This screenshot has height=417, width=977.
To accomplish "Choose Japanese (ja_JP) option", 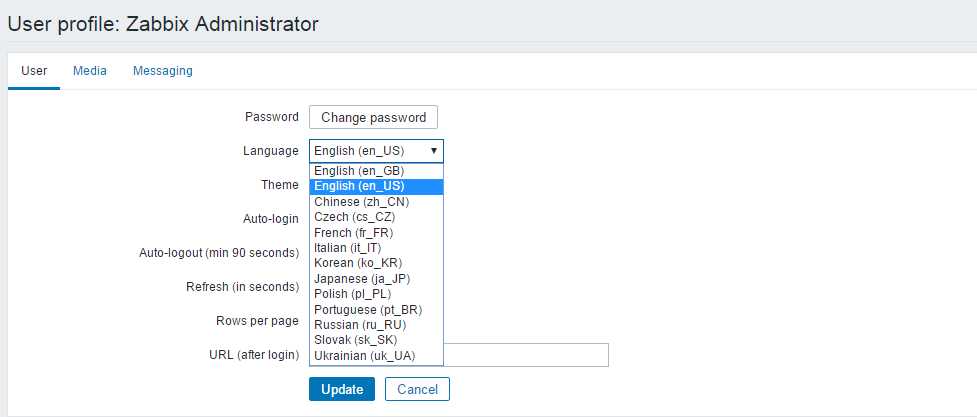I will tap(376, 279).
